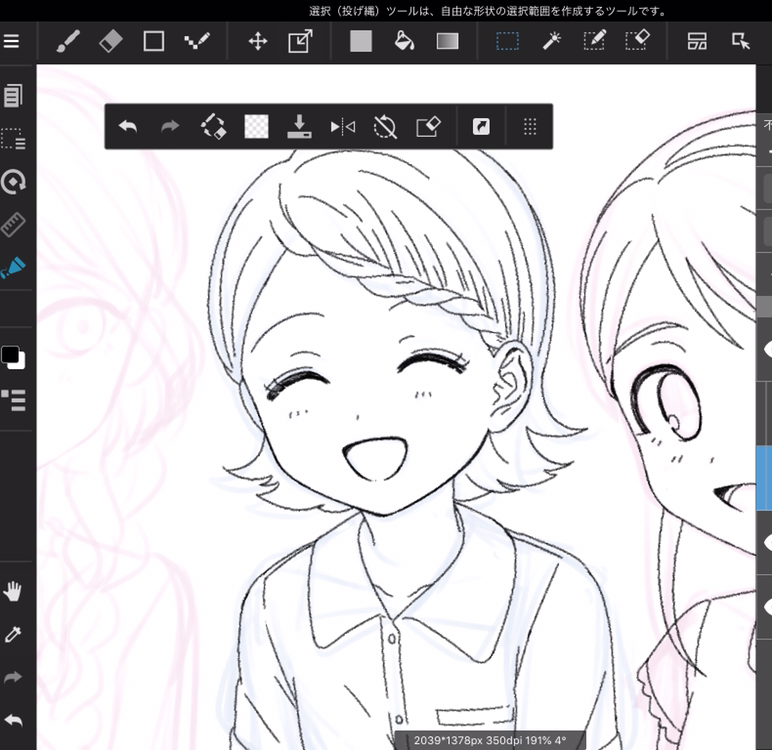Open the hamburger main menu
Image resolution: width=772 pixels, height=750 pixels.
click(x=11, y=41)
